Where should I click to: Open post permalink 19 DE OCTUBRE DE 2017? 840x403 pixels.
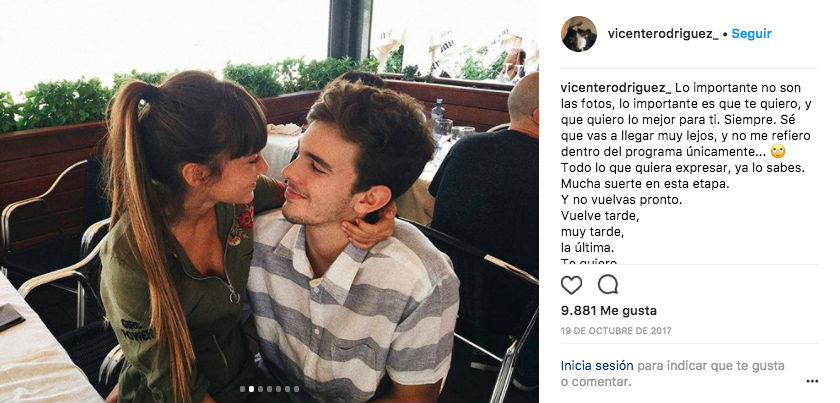point(616,331)
